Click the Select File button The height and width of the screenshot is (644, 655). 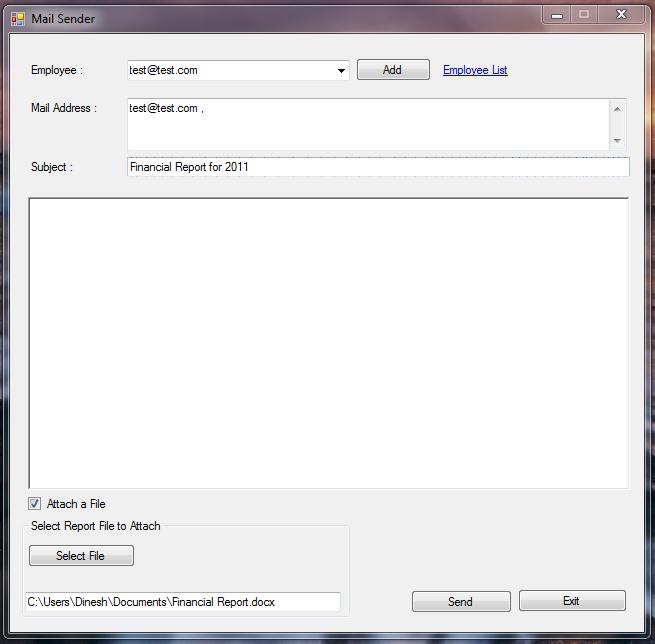pos(81,555)
